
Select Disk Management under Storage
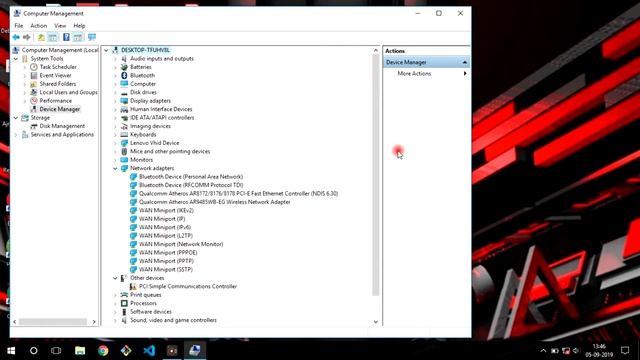click(x=62, y=126)
